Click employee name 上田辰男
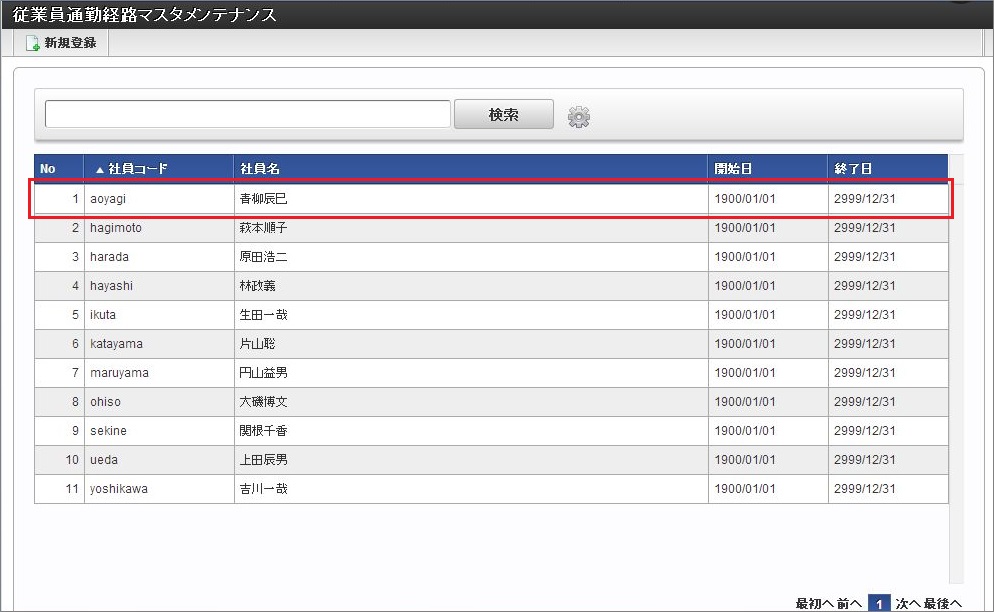Screen dimensions: 994x612 click(263, 460)
